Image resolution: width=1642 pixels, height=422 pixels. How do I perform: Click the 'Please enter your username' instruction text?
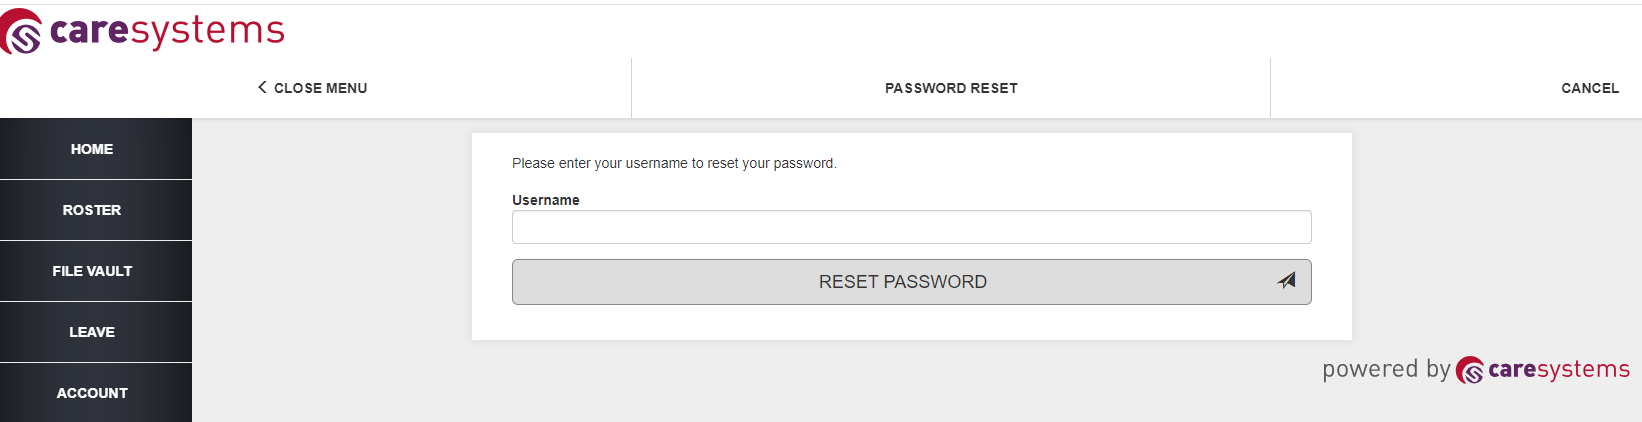coord(674,163)
